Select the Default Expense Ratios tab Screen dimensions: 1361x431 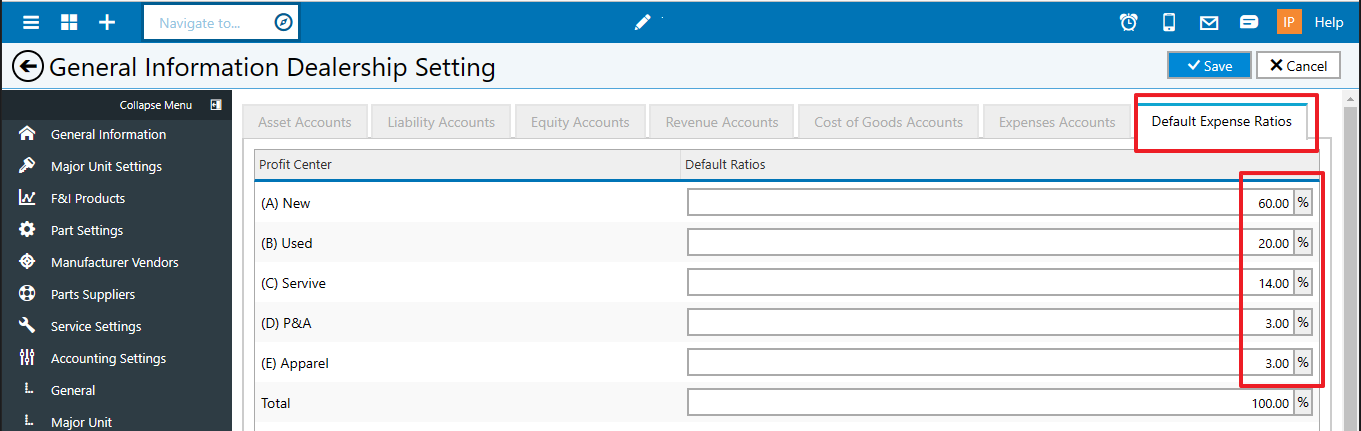click(1221, 121)
